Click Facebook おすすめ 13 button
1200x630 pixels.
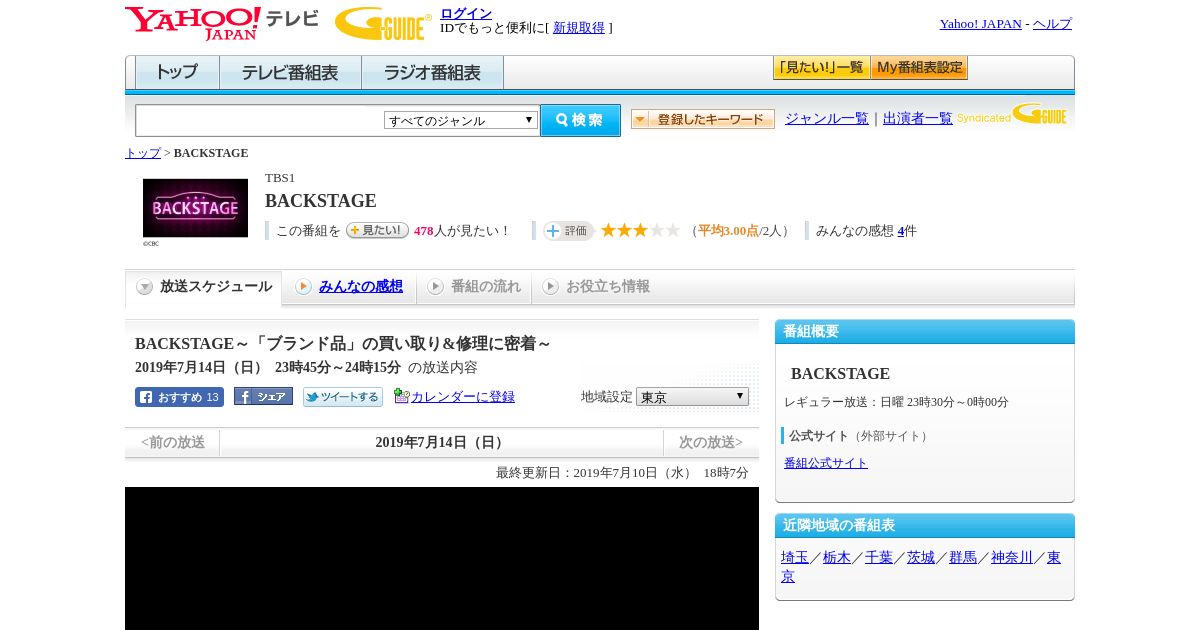point(179,397)
